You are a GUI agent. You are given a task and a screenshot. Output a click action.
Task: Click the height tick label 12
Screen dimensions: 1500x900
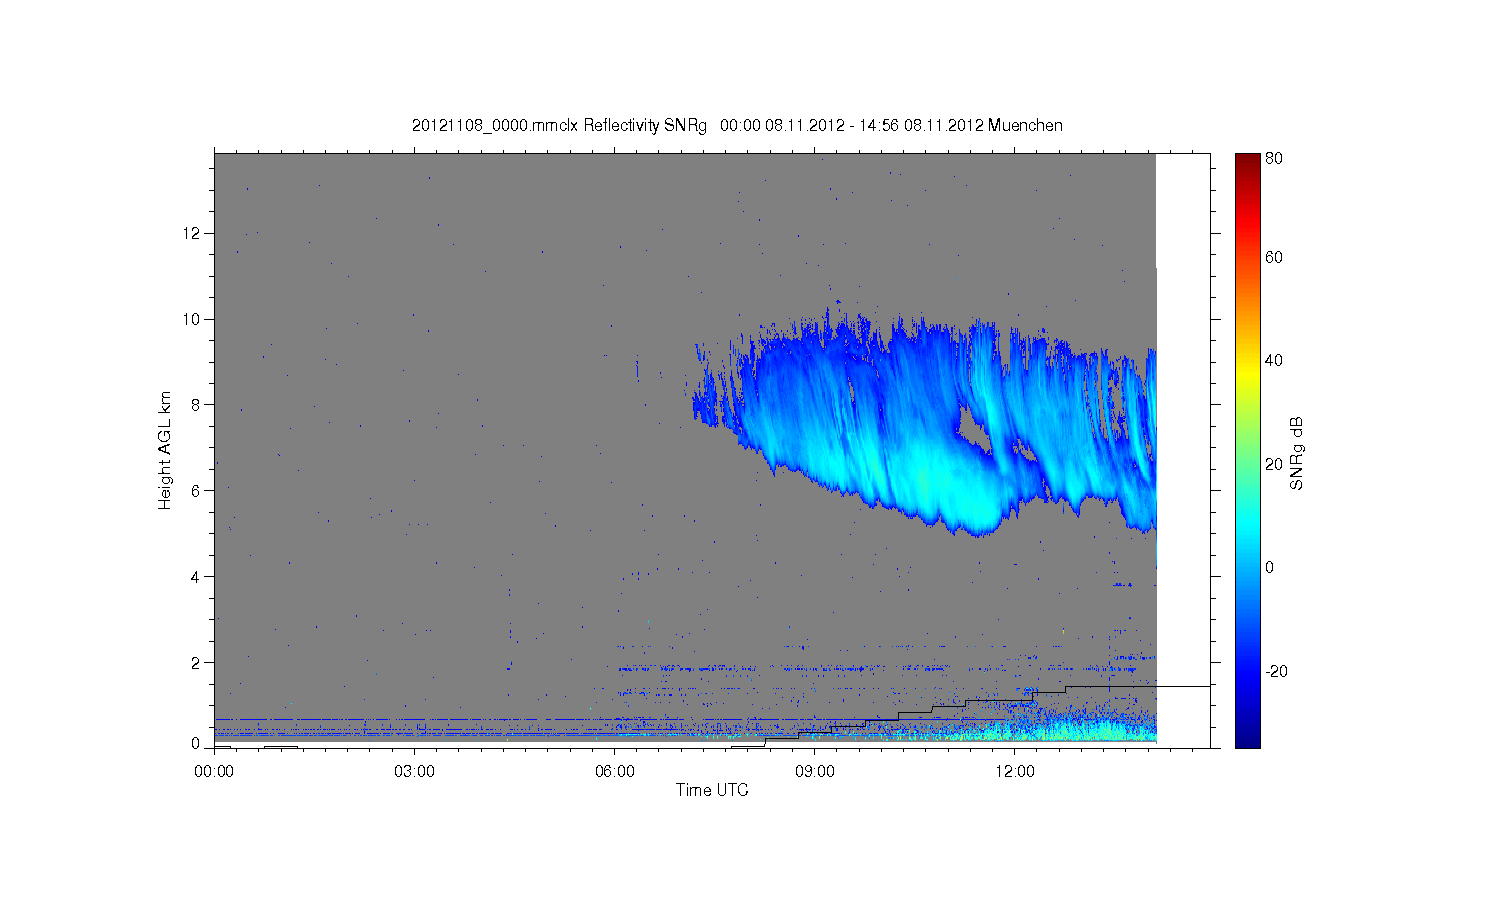click(x=192, y=233)
